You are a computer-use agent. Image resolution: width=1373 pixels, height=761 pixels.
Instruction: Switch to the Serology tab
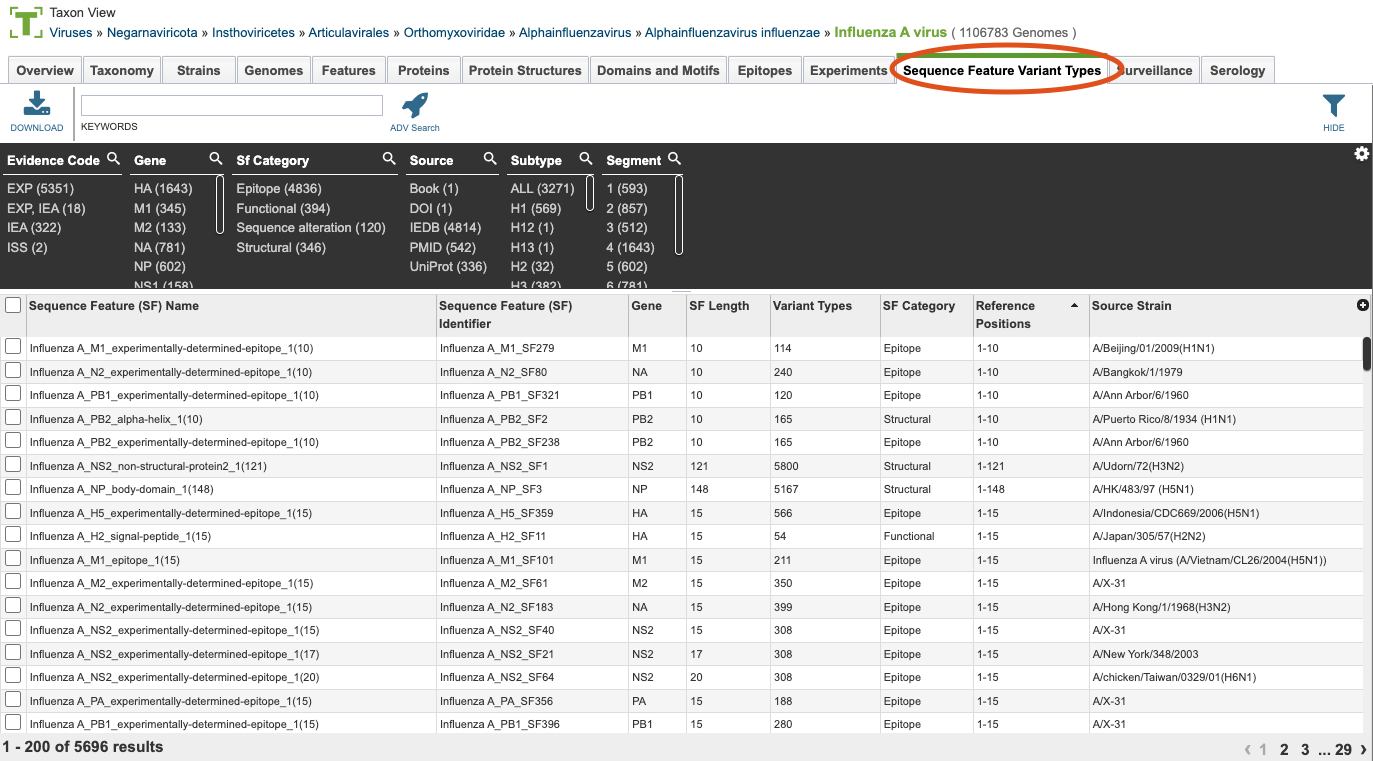pyautogui.click(x=1237, y=70)
